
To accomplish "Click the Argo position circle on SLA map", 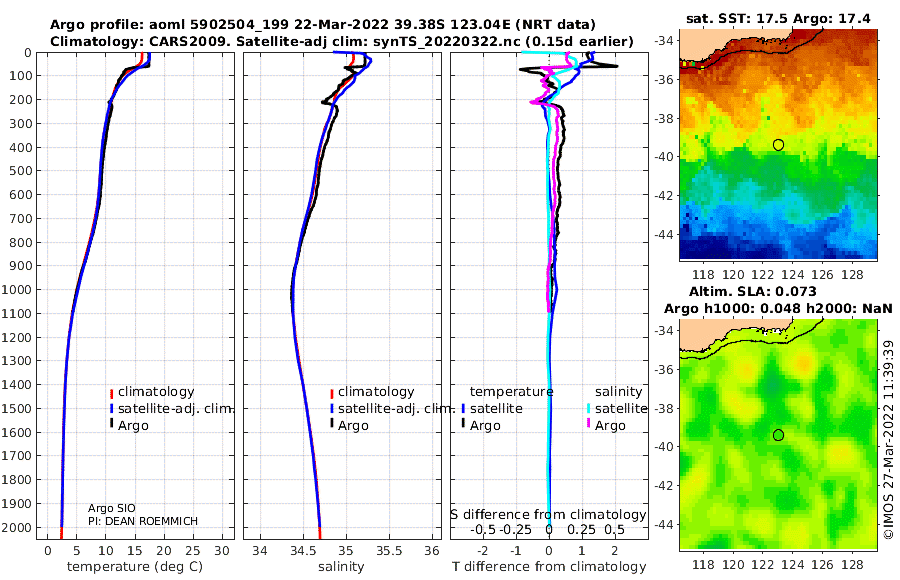I will point(778,435).
